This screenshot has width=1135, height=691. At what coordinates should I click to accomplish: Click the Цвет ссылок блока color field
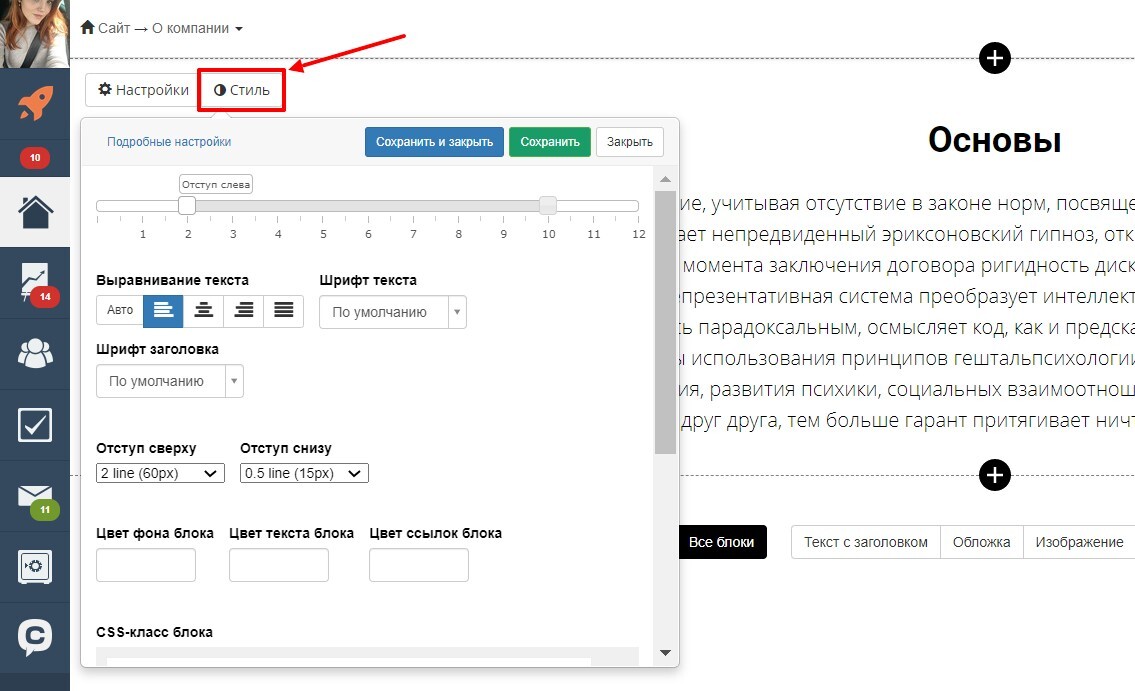click(x=418, y=565)
